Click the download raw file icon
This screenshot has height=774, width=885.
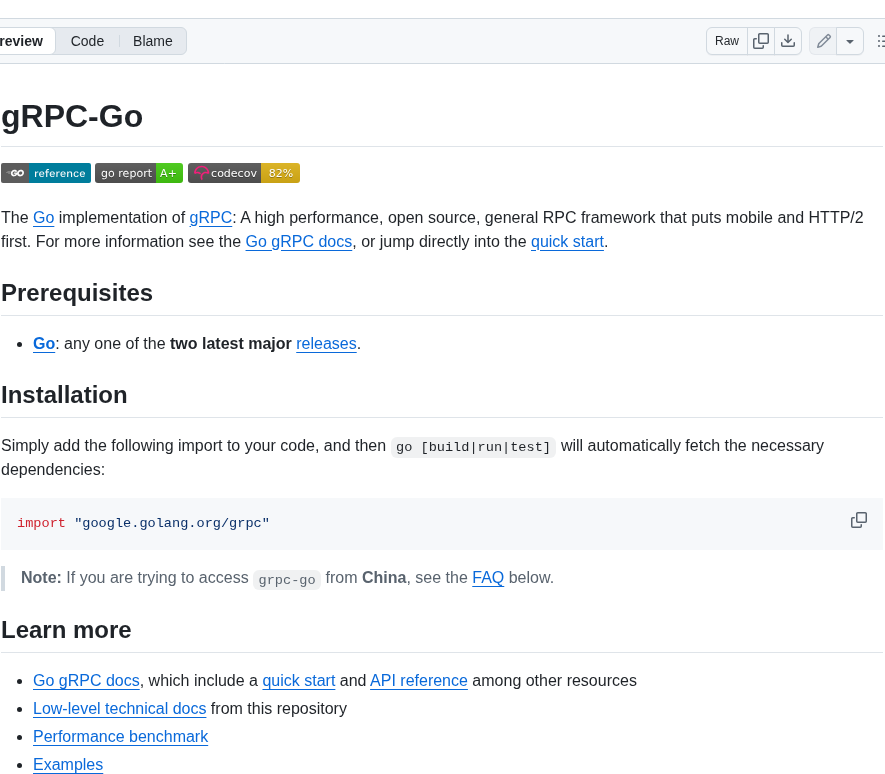coord(788,41)
